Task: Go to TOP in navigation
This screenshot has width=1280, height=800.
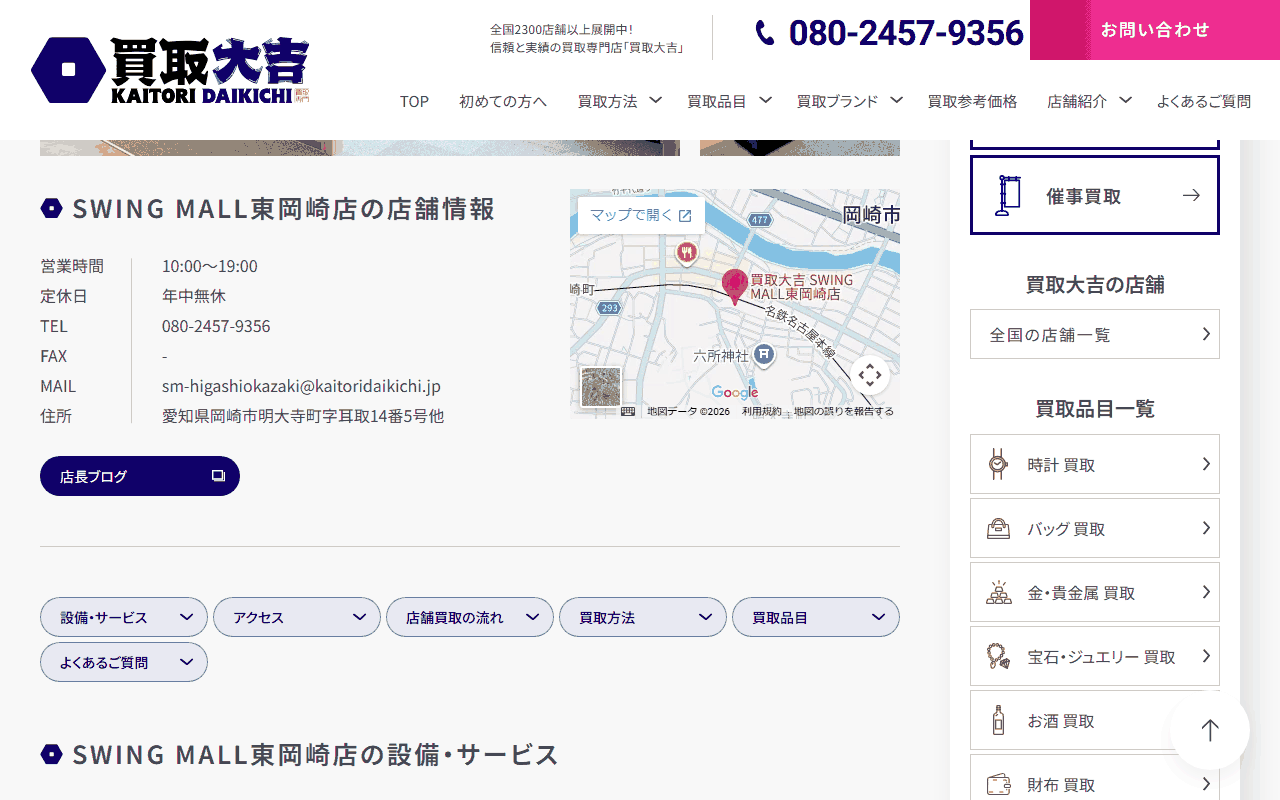Action: click(414, 101)
